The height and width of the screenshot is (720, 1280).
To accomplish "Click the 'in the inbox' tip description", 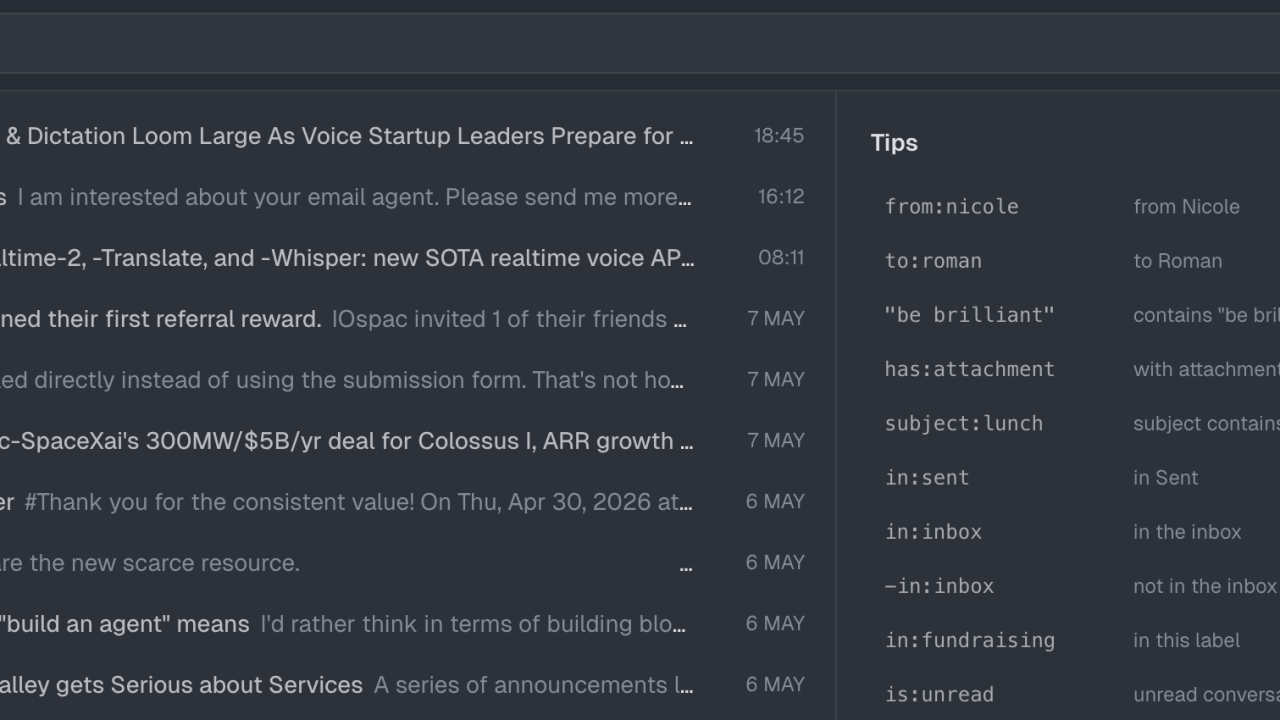I will [x=1187, y=532].
